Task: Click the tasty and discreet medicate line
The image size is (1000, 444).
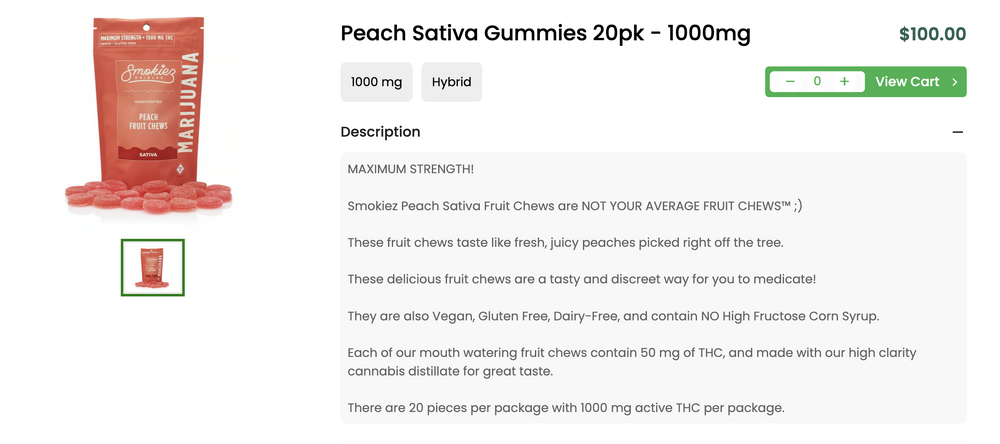Action: [x=582, y=279]
